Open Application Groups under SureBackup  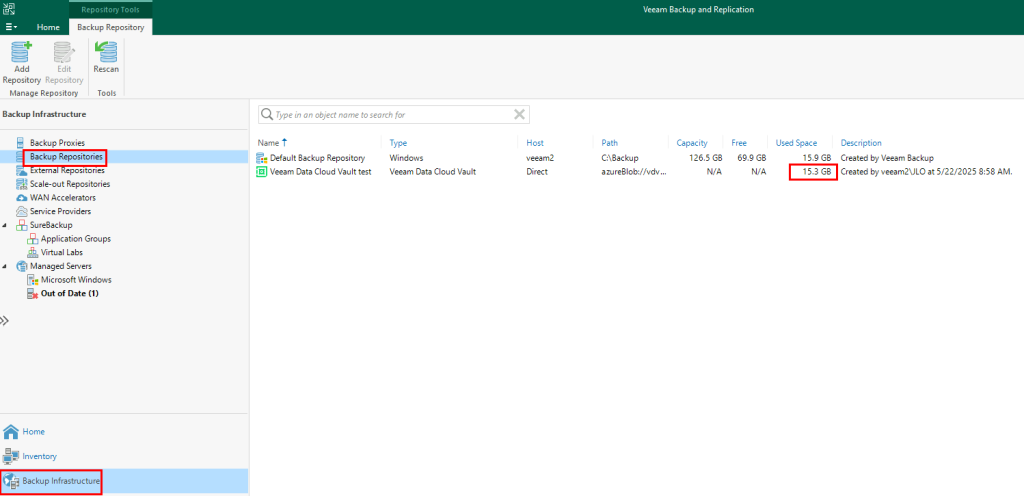point(76,239)
